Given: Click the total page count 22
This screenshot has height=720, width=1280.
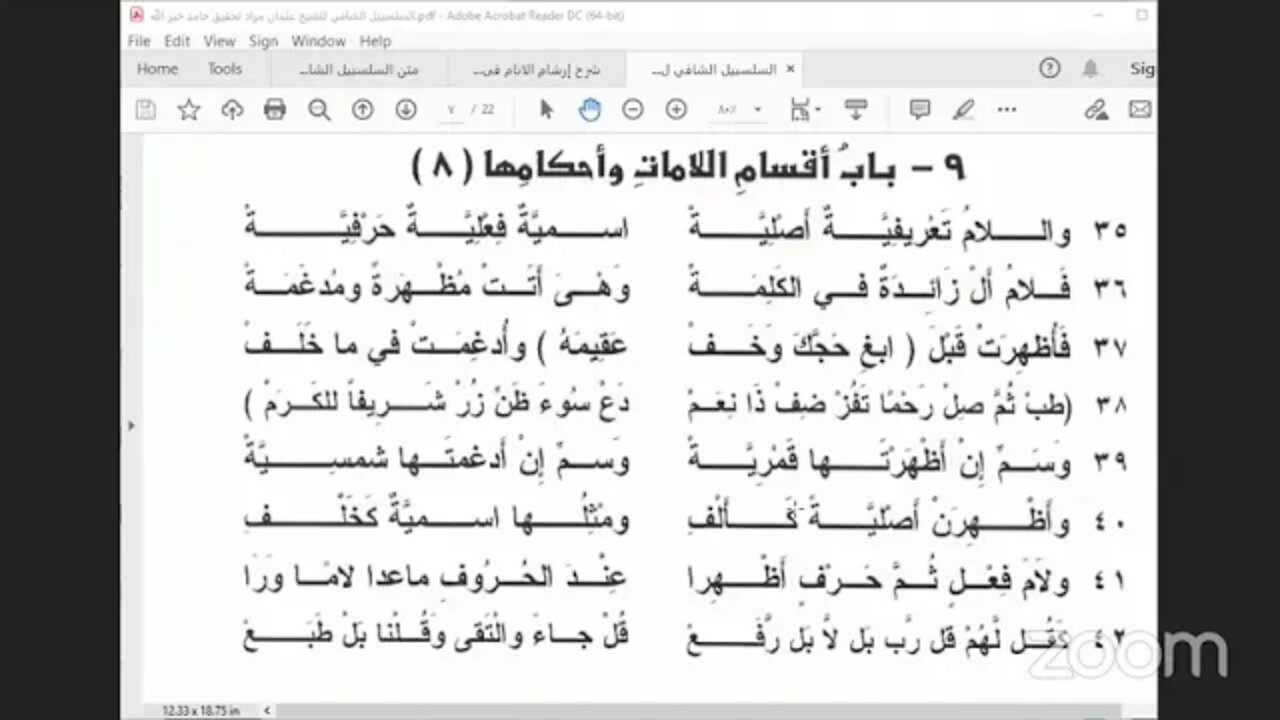Looking at the screenshot, I should 487,110.
